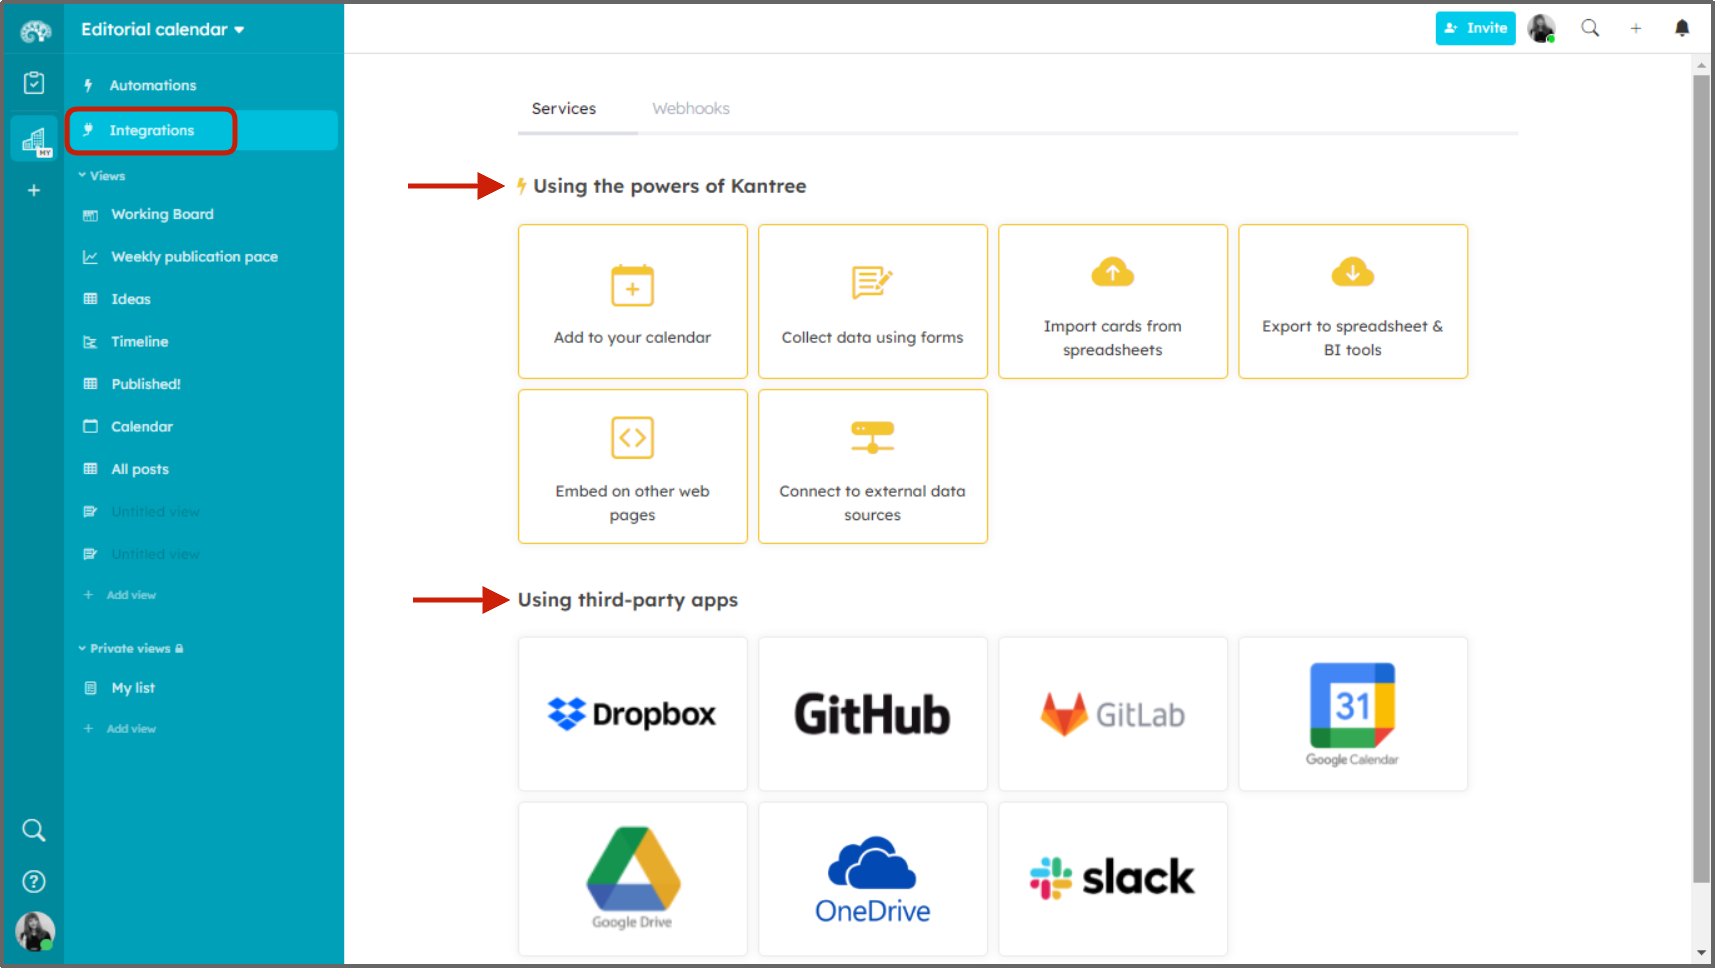Click Embed on other web pages text
Viewport: 1716px width, 969px height.
pos(633,503)
